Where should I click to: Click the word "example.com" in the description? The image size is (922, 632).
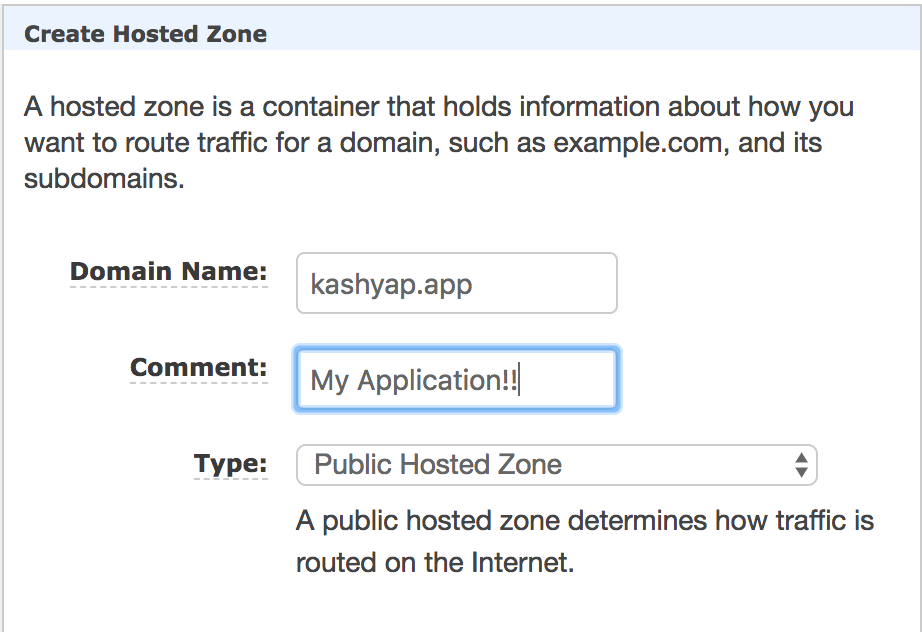(638, 143)
